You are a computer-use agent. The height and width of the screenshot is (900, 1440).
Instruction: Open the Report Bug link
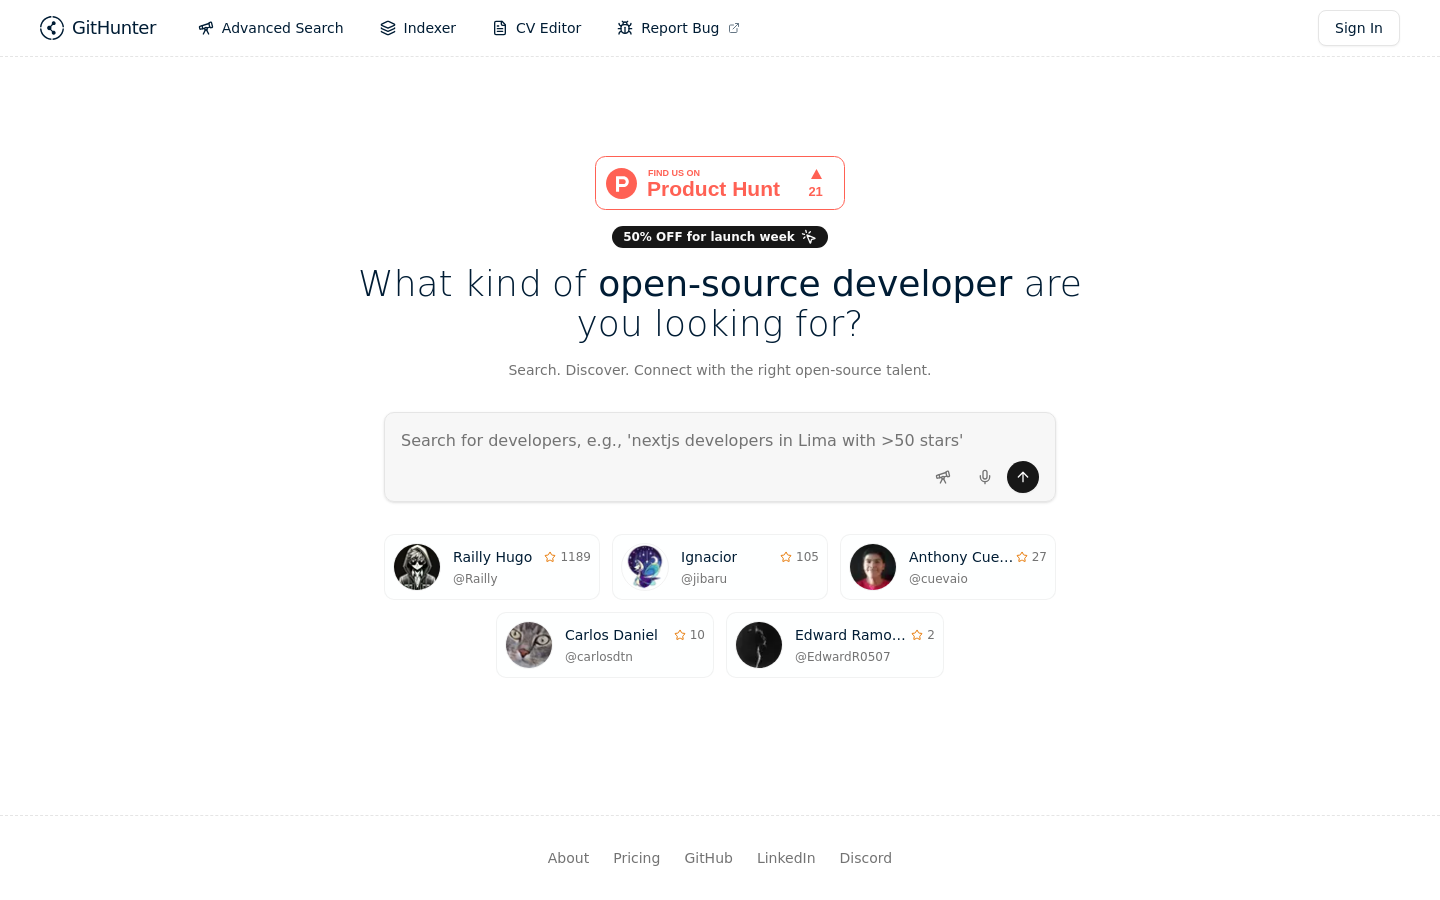(x=679, y=28)
